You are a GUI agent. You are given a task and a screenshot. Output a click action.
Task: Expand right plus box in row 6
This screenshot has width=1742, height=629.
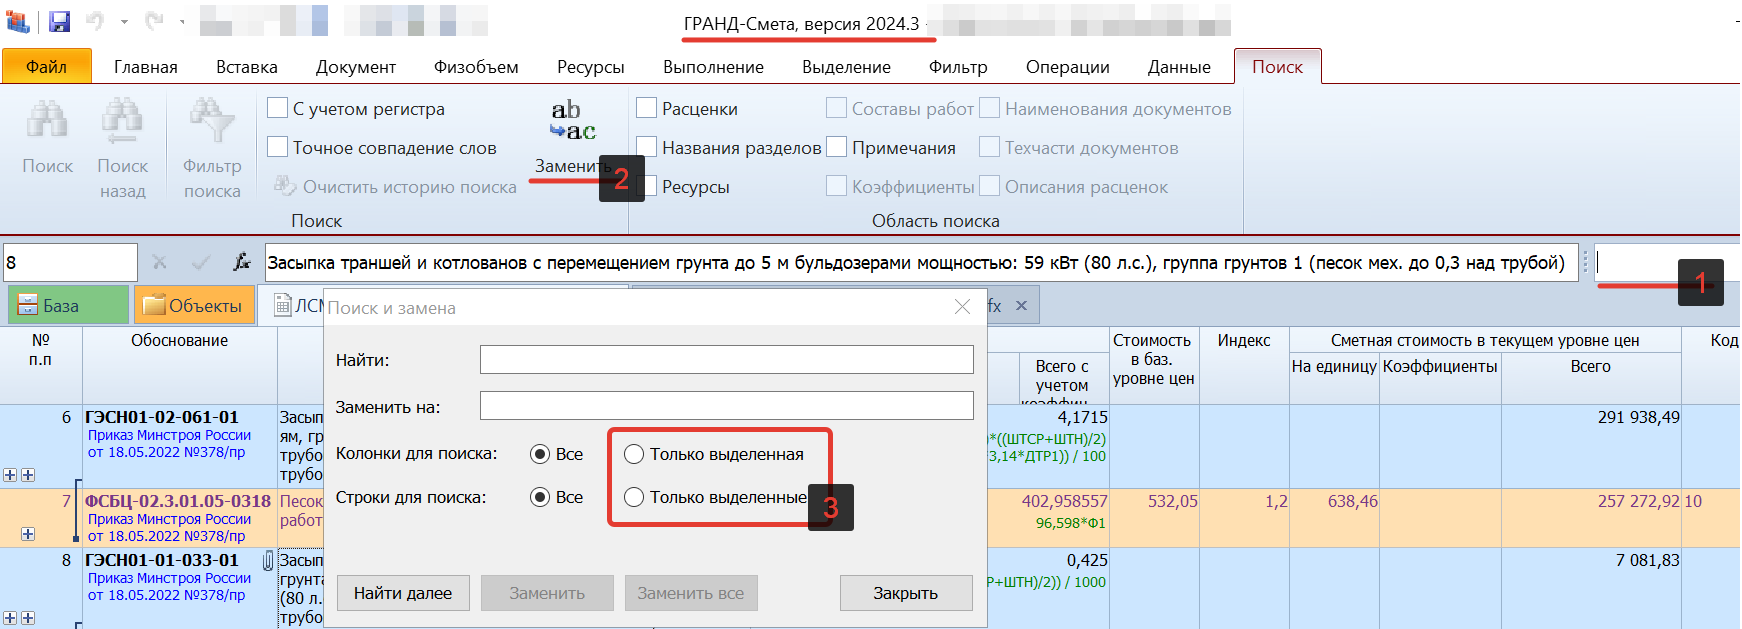coord(28,475)
